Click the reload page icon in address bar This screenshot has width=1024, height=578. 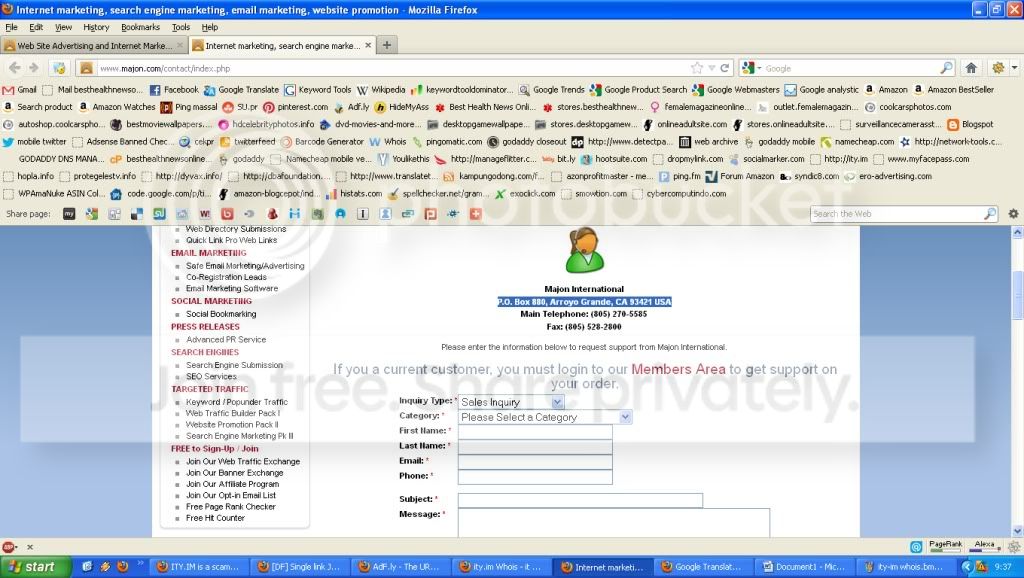[724, 68]
